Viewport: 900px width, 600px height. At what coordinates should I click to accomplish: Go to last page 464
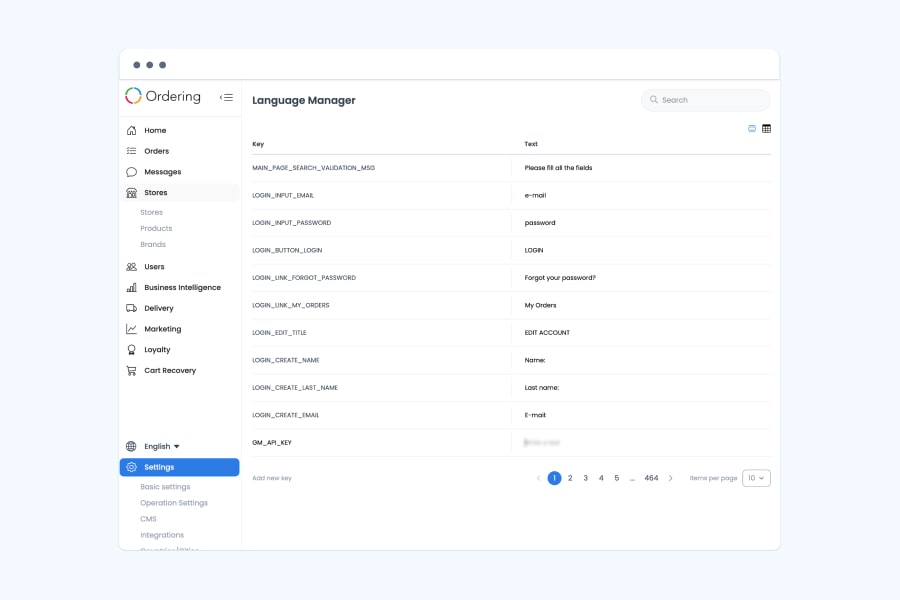651,478
